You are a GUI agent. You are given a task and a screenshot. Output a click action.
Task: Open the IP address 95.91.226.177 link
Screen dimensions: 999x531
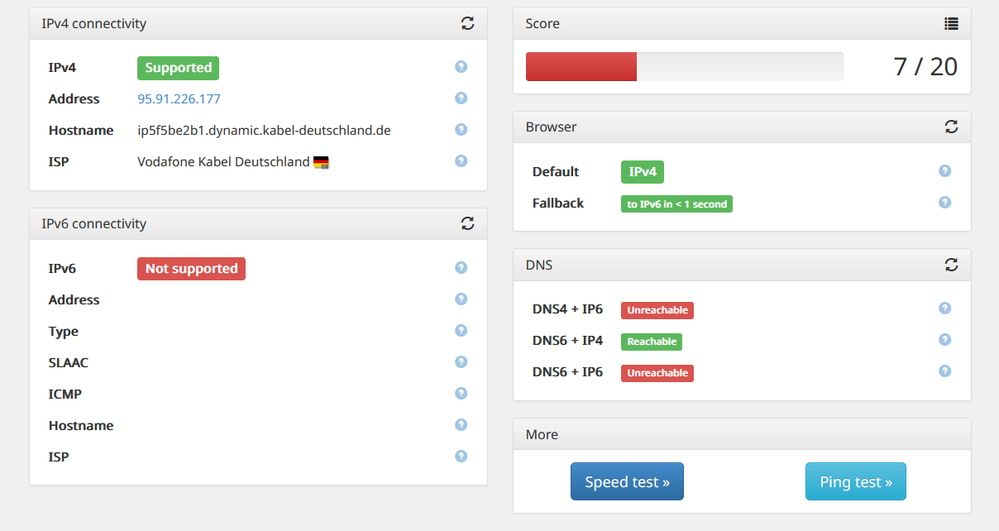(x=179, y=99)
